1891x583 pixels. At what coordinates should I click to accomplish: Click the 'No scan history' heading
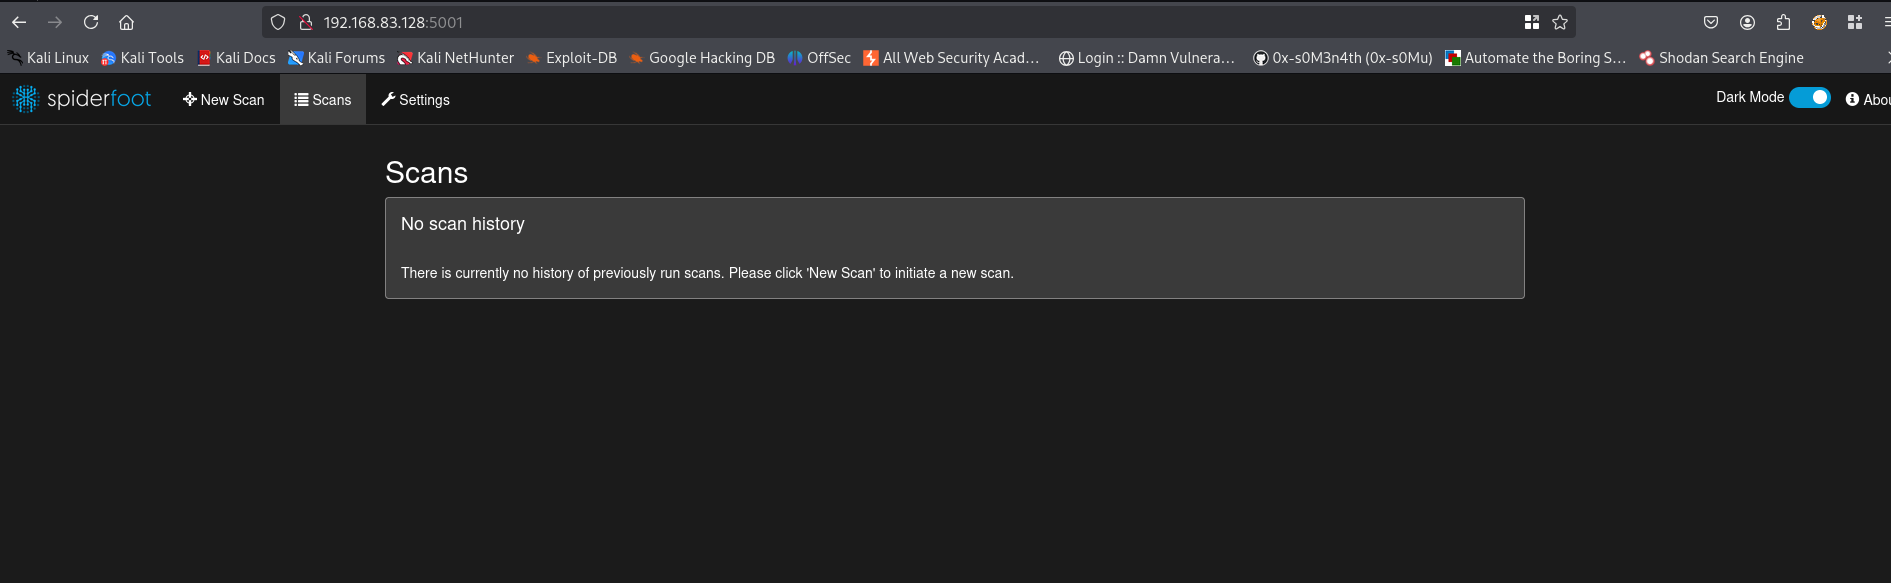point(462,224)
